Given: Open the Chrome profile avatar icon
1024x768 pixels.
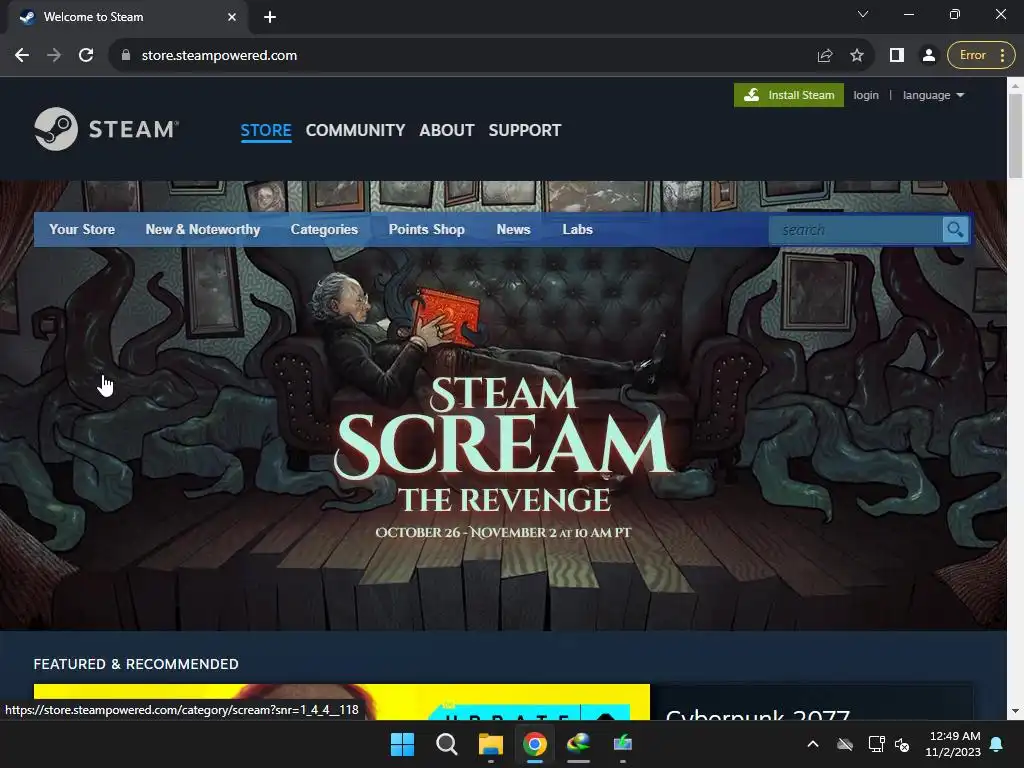Looking at the screenshot, I should (928, 56).
